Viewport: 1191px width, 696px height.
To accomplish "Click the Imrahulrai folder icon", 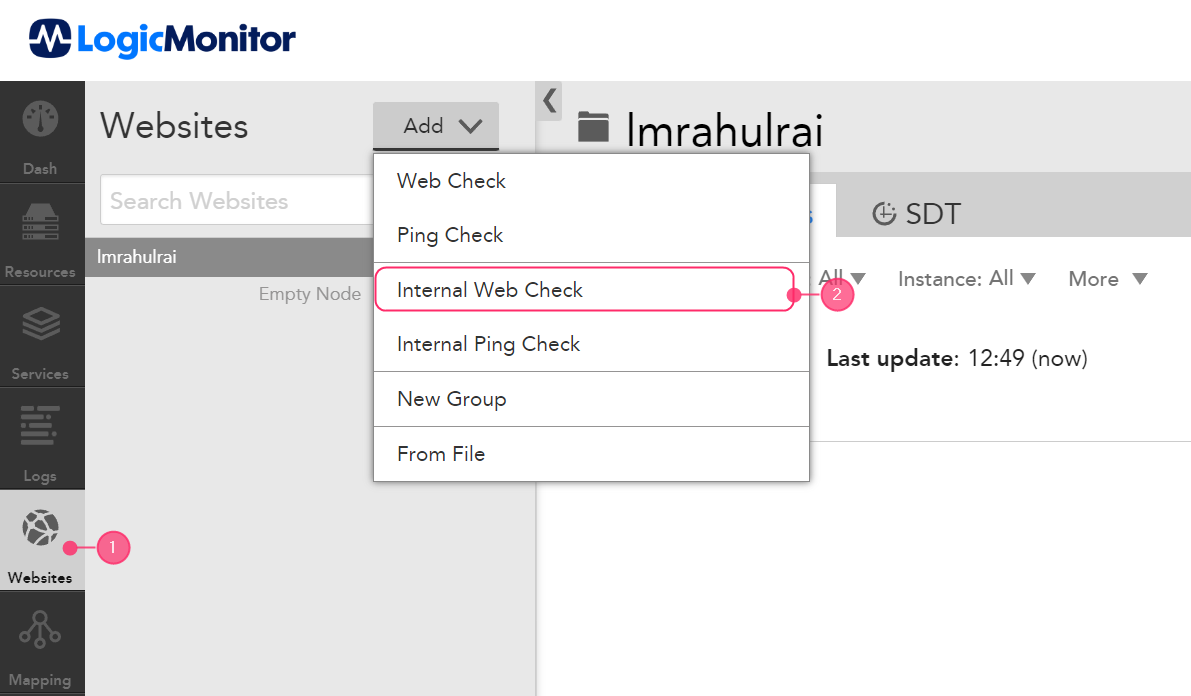I will pos(593,128).
